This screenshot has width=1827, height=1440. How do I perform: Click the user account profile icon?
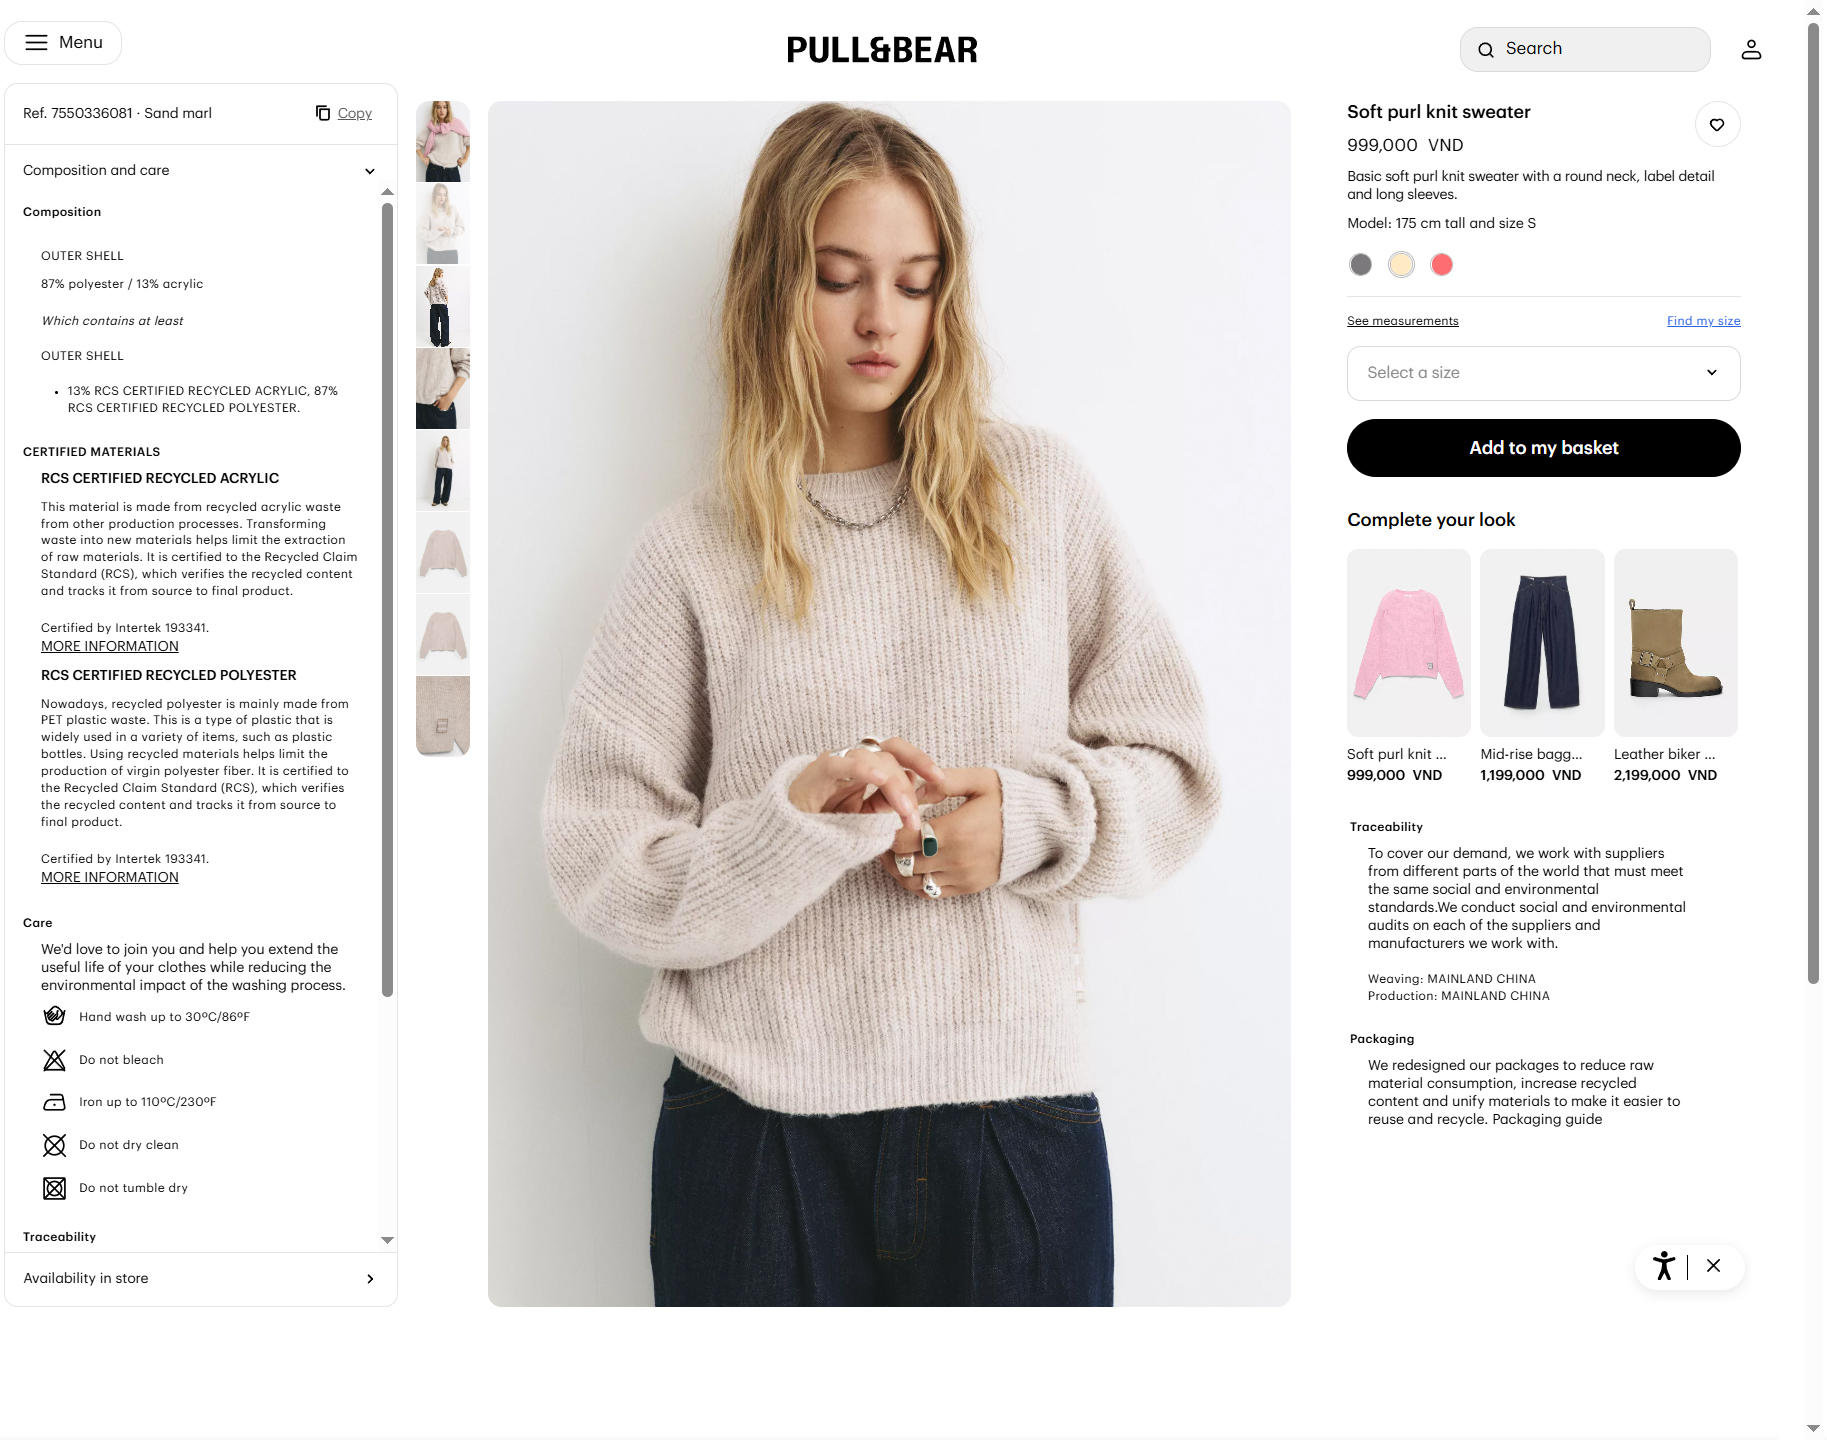tap(1751, 49)
